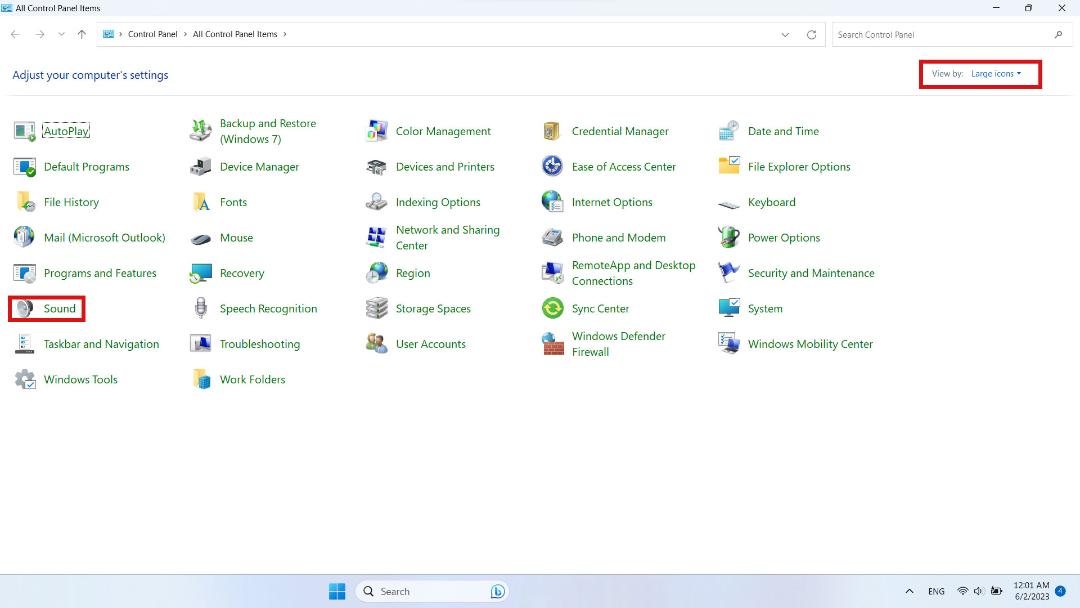Click the Network and Sharing Center icon
This screenshot has width=1080, height=608.
[377, 238]
